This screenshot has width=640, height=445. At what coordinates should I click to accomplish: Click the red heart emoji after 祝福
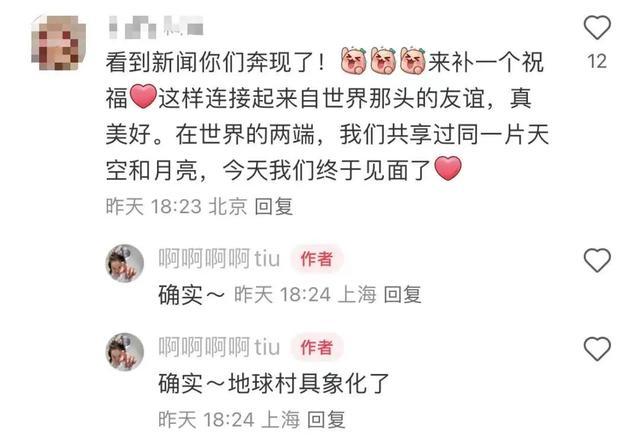(143, 96)
